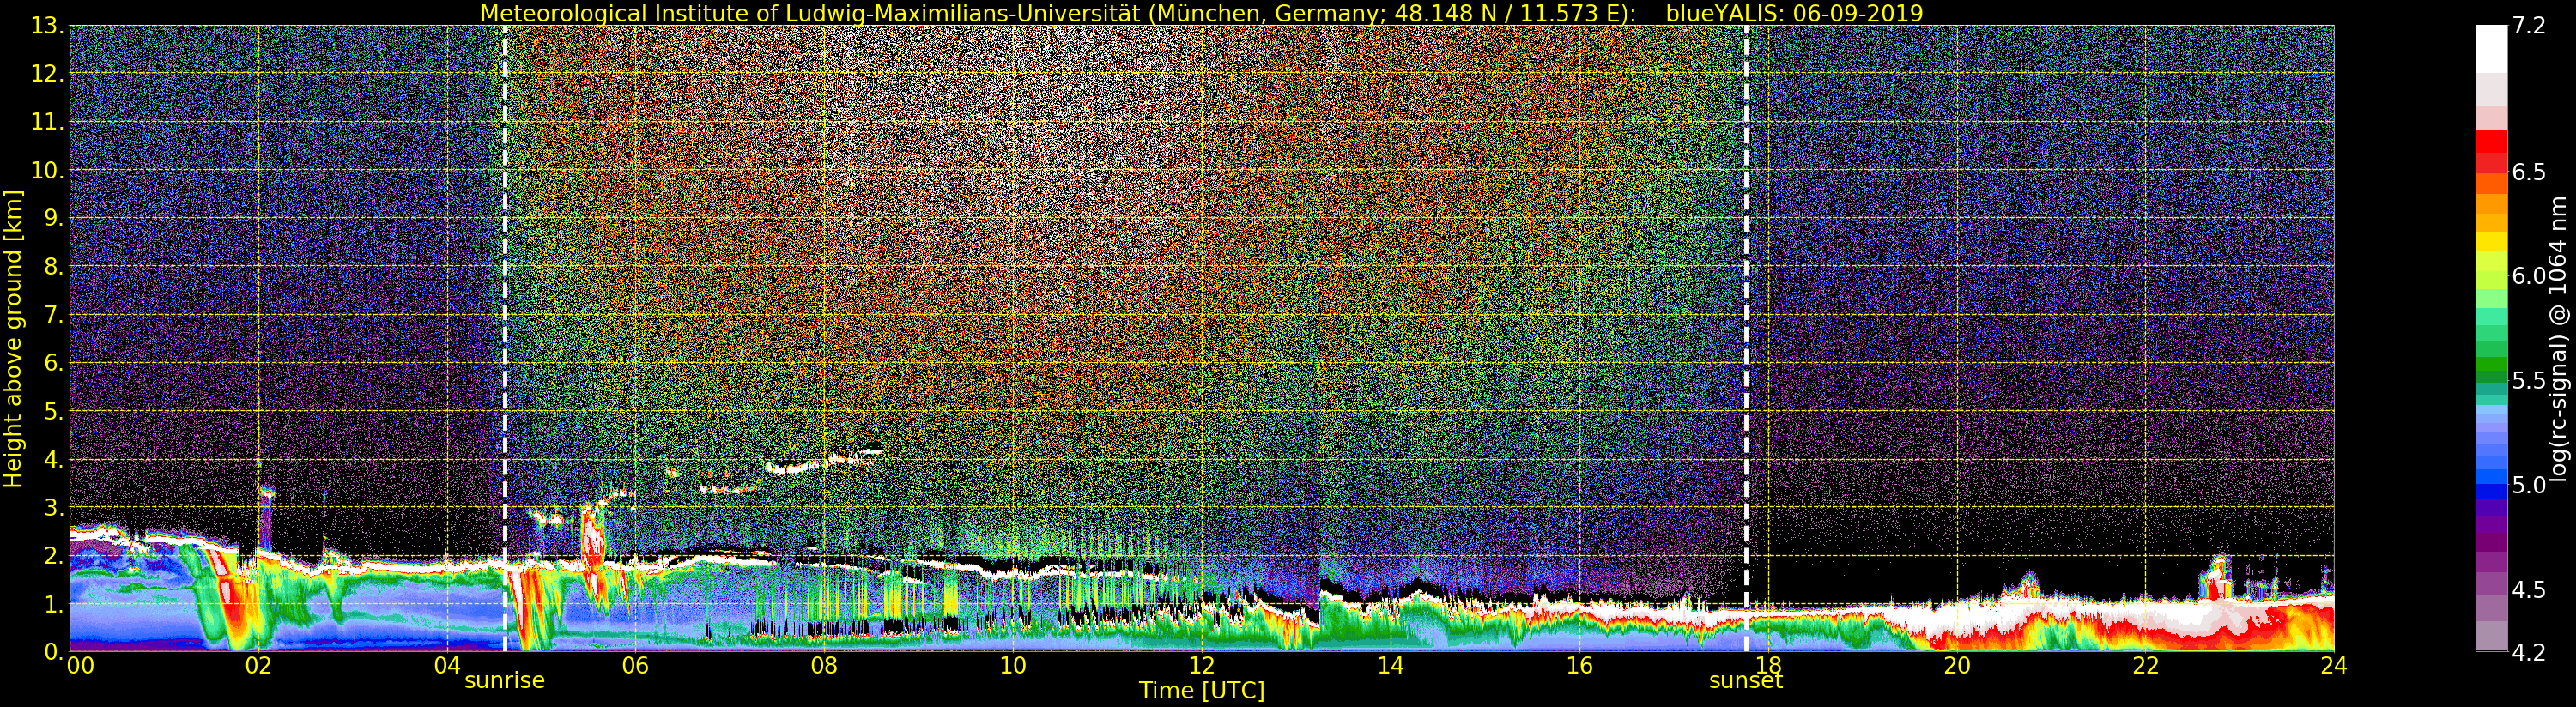The image size is (2576, 707).
Task: Click the colorbar tick value '6.5'
Action: [2529, 172]
